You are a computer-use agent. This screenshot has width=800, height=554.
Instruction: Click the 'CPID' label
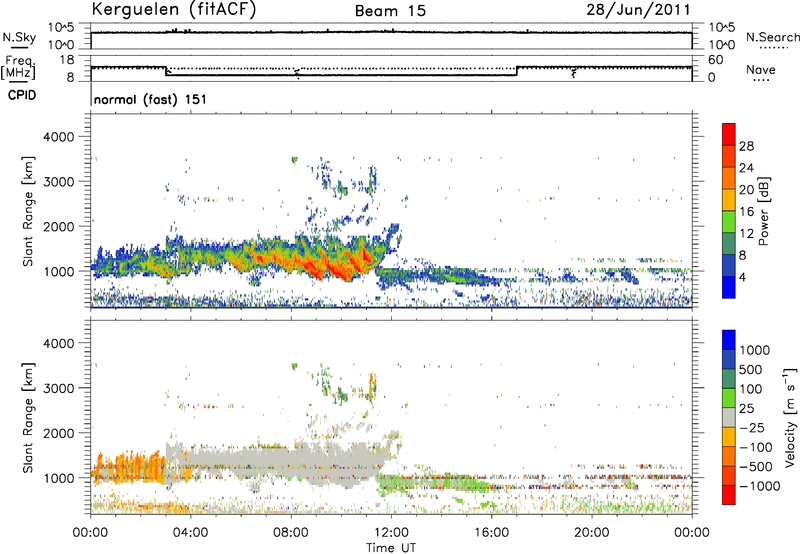(22, 95)
